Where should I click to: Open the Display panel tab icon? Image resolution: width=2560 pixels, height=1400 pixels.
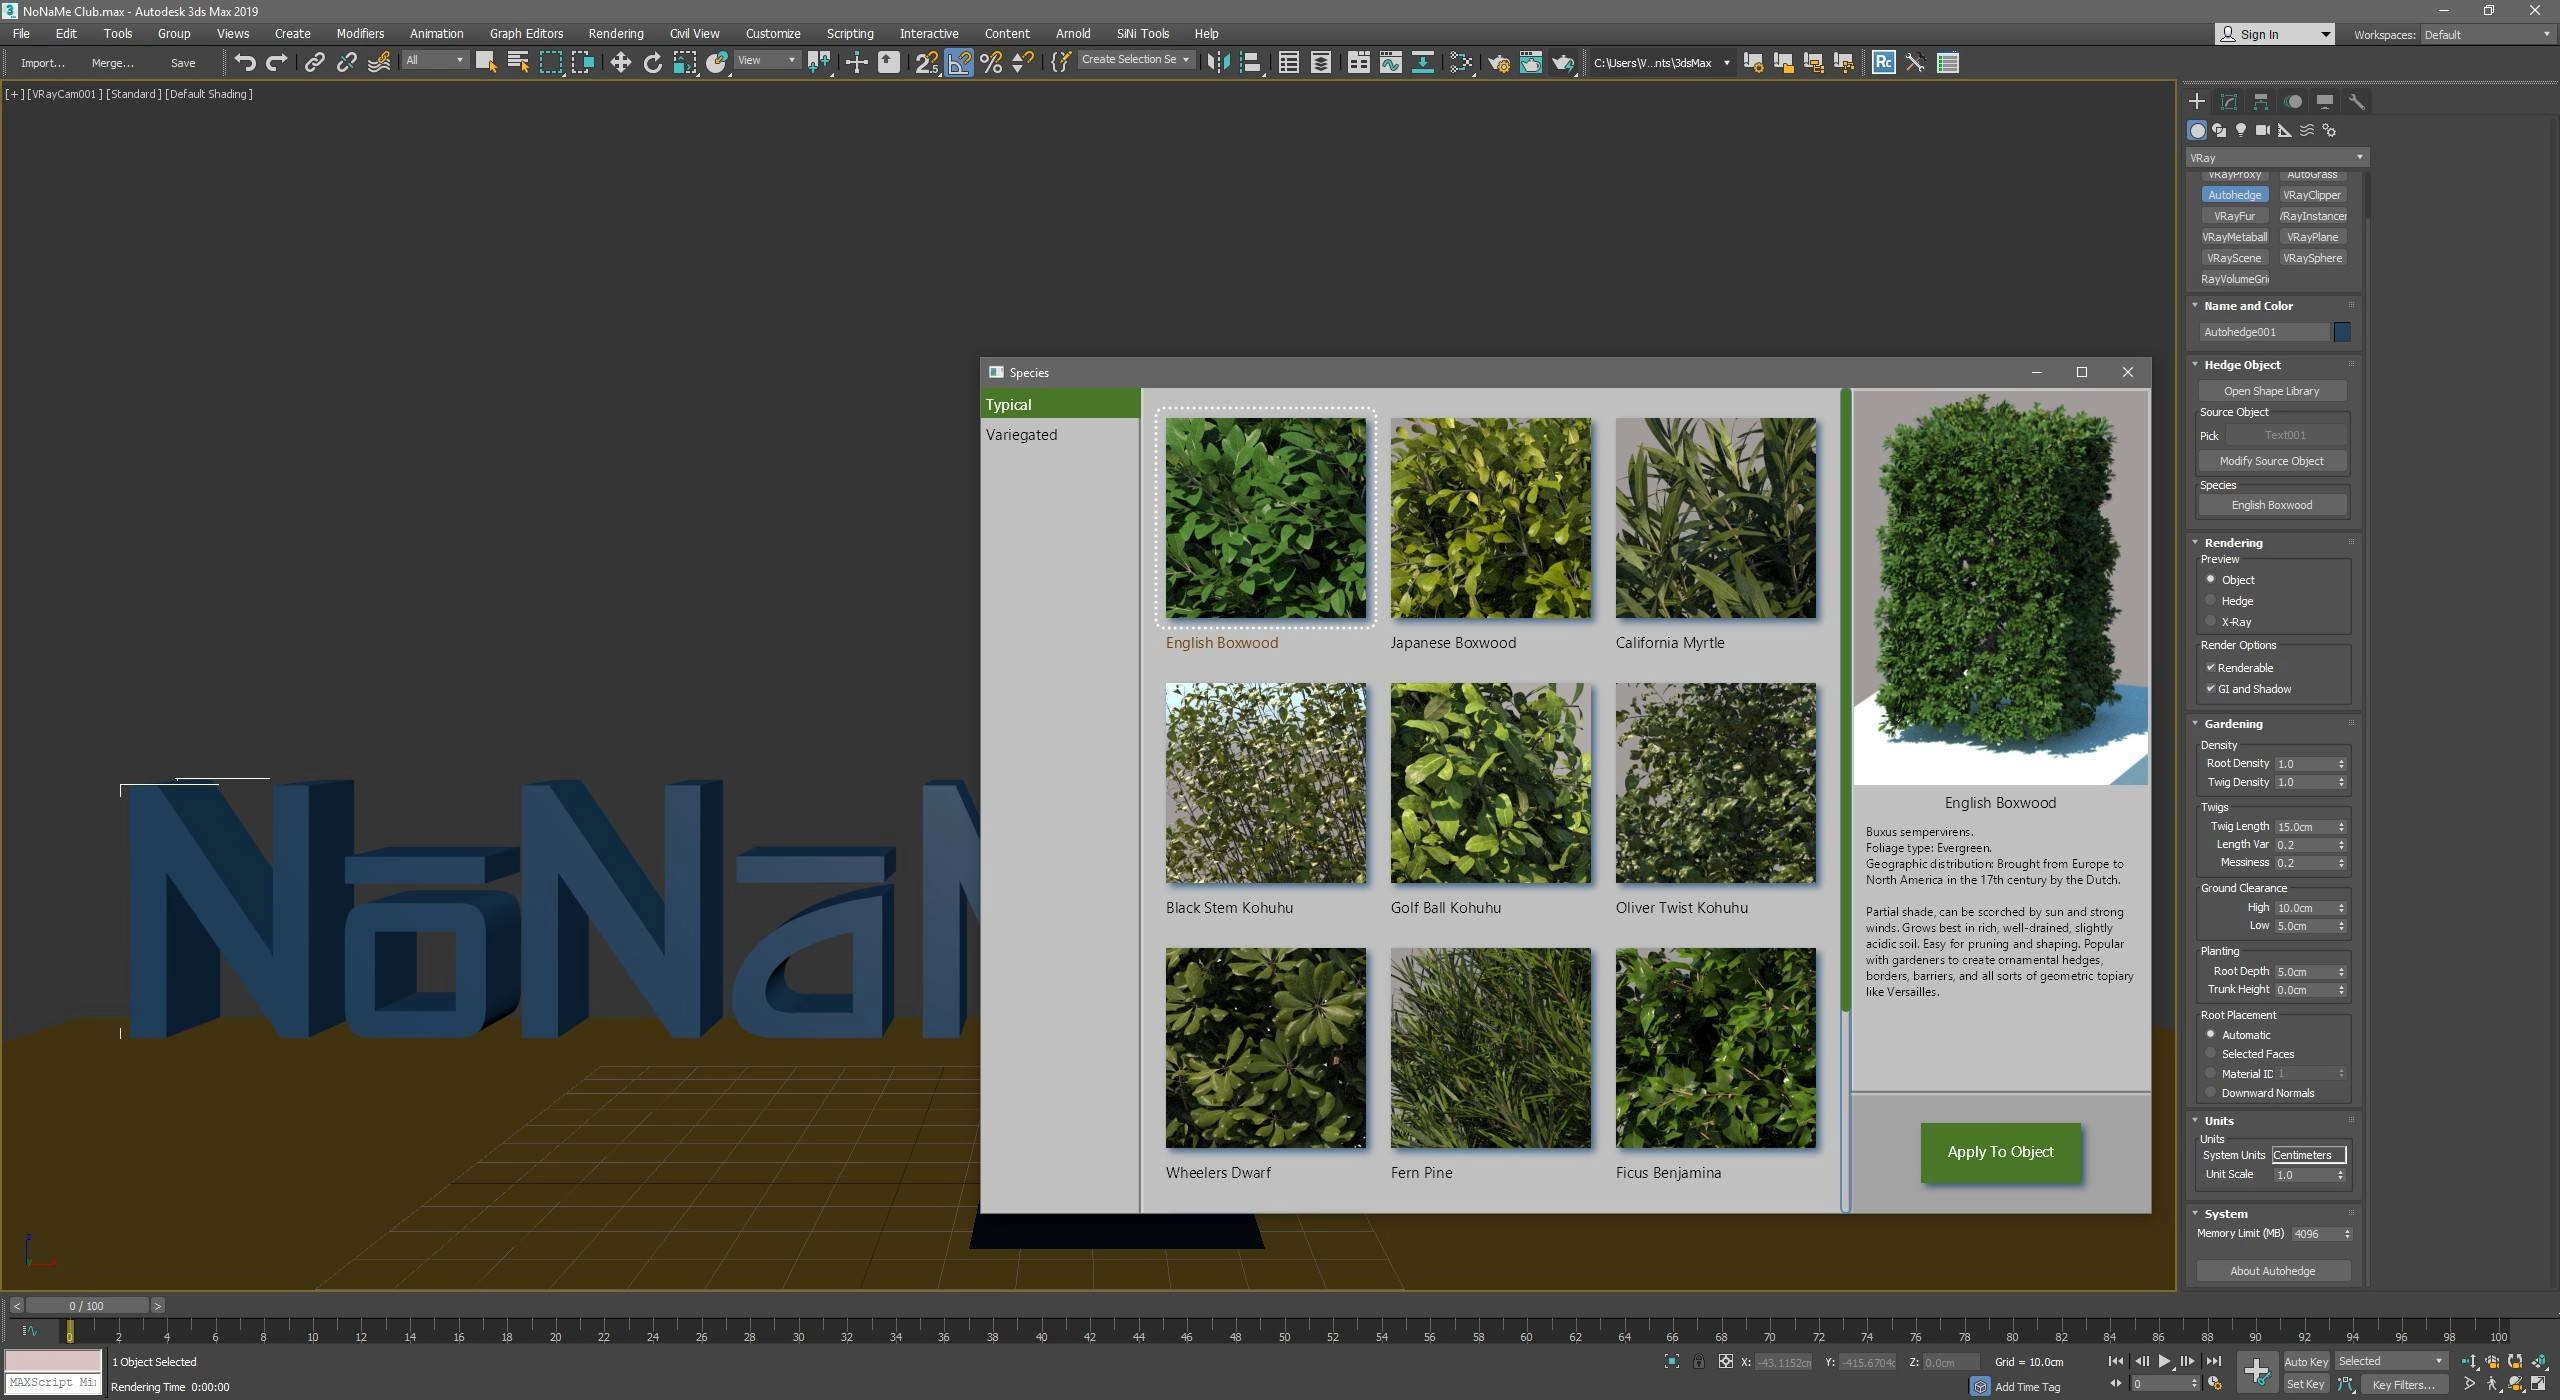(2324, 102)
